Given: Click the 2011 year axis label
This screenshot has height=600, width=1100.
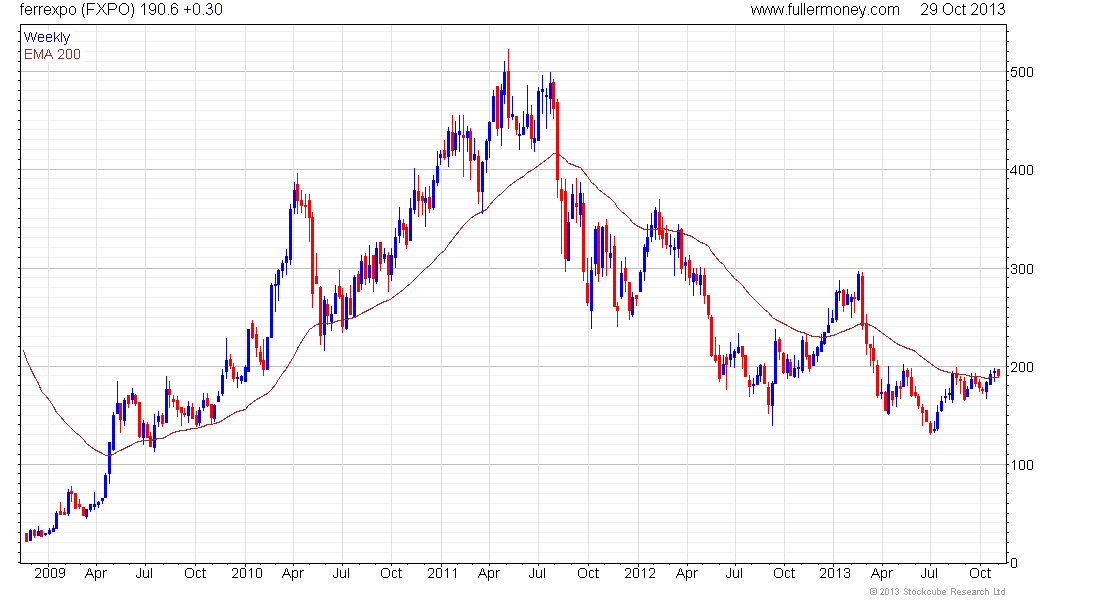Looking at the screenshot, I should pyautogui.click(x=443, y=573).
